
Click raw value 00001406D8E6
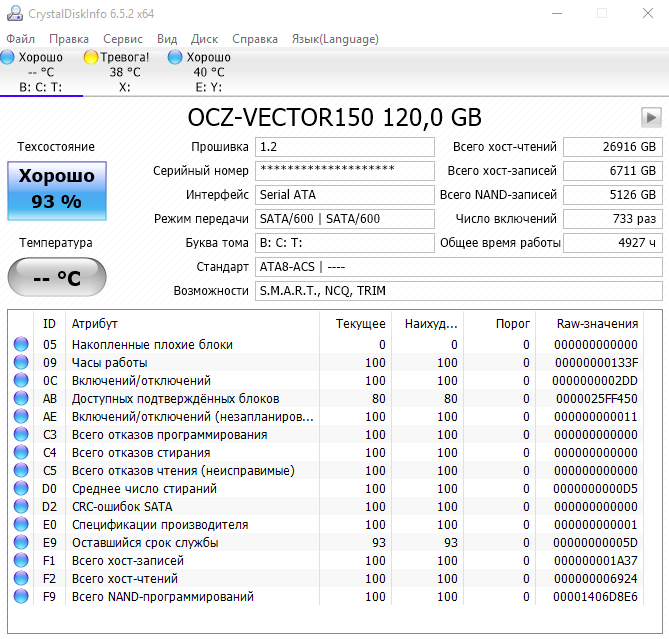595,596
